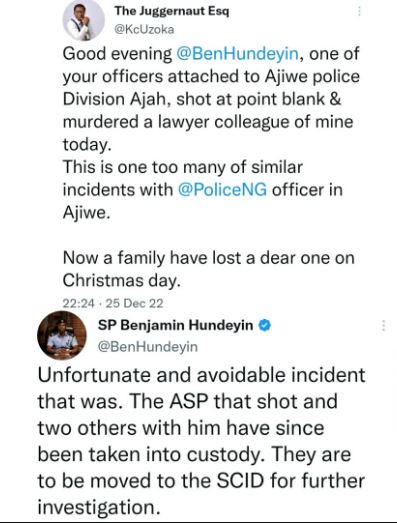This screenshot has width=397, height=523.
Task: Open more options menu on Juggernaut tweet
Action: tap(359, 12)
